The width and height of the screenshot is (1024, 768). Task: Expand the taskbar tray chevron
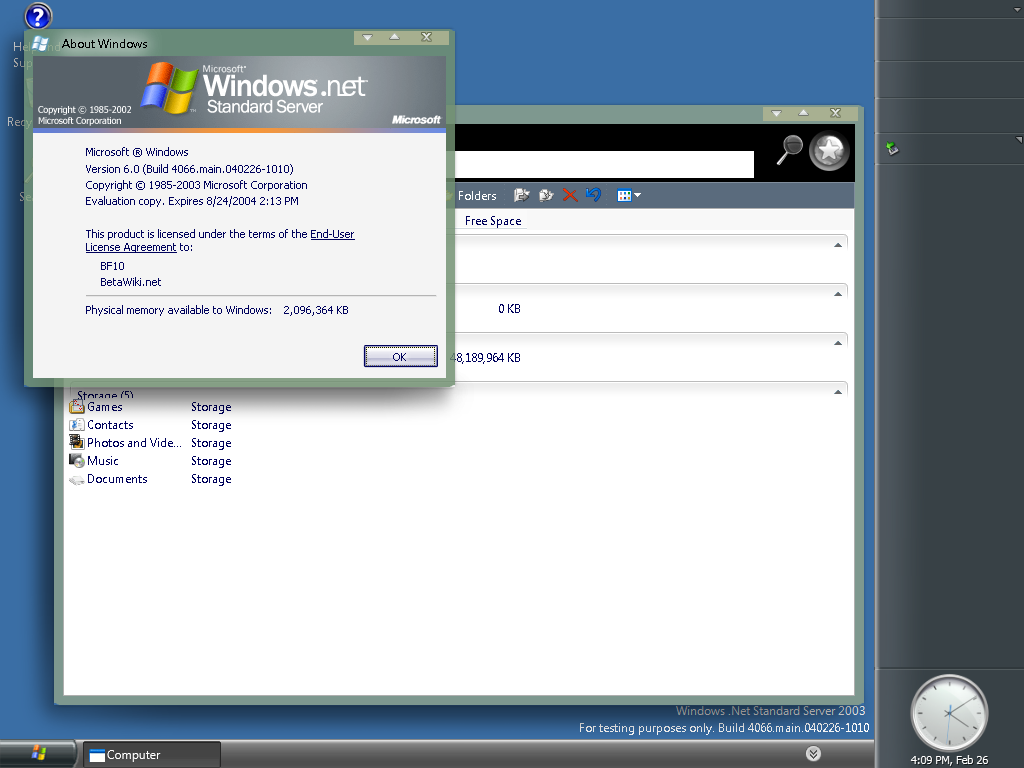(813, 754)
